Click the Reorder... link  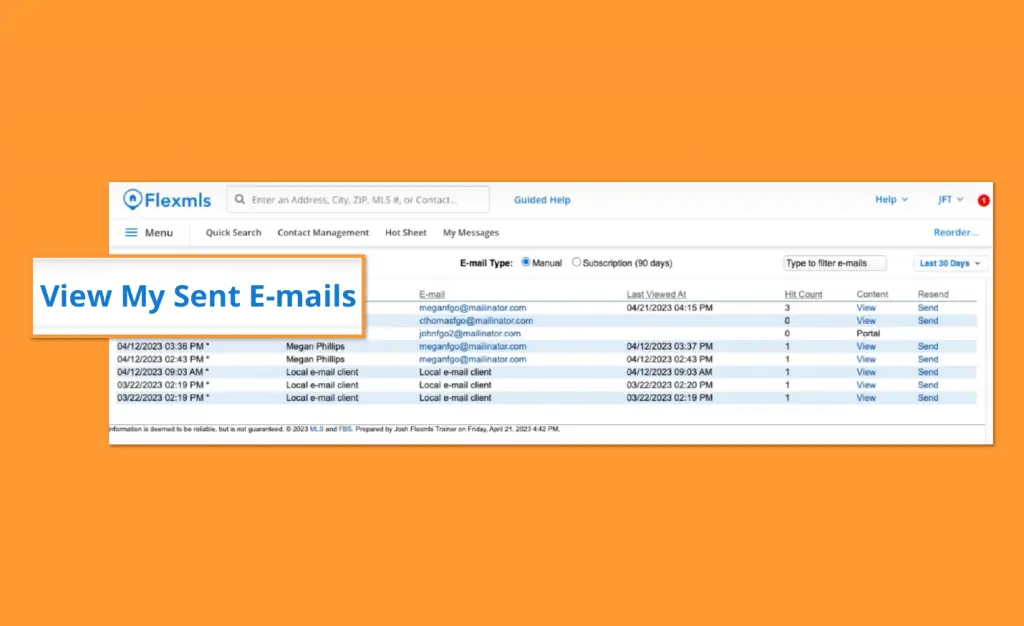956,233
